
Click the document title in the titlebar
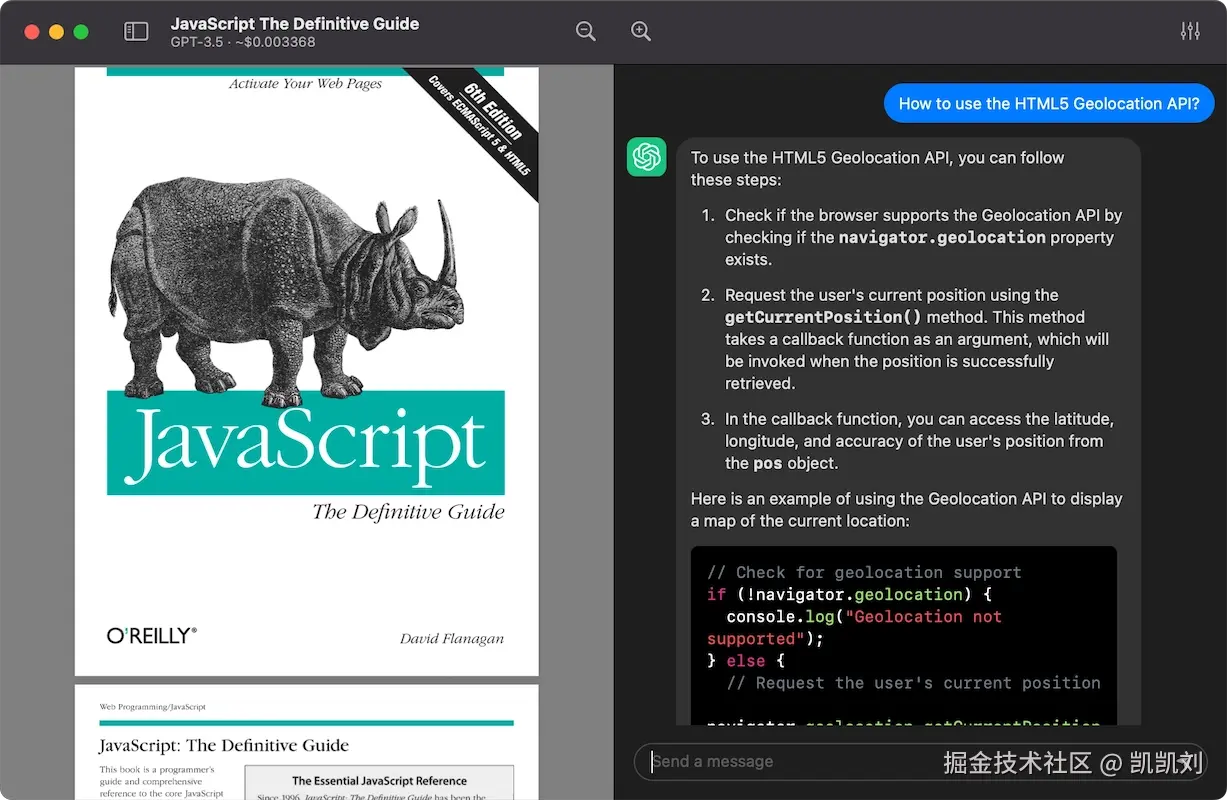coord(295,24)
